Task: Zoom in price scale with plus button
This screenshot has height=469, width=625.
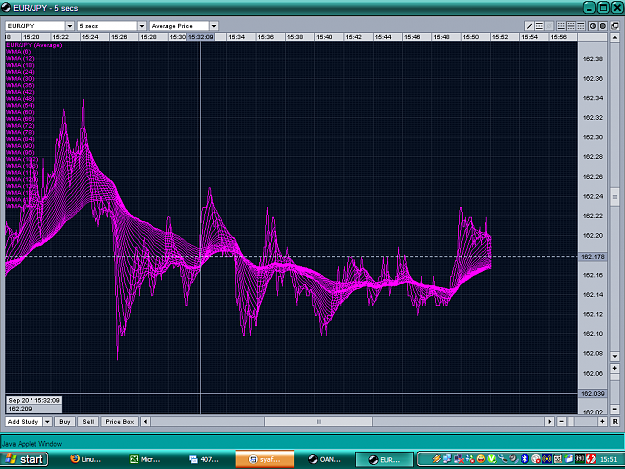Action: coord(615,368)
